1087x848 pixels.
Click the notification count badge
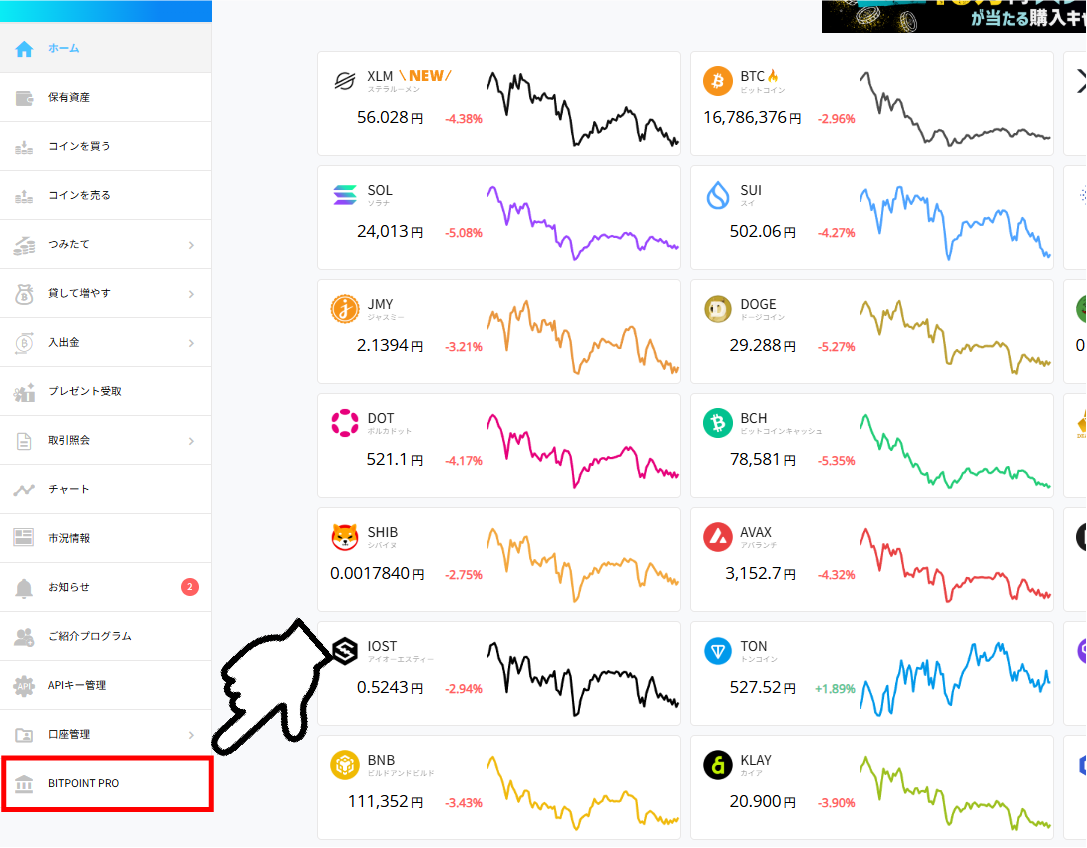click(190, 587)
